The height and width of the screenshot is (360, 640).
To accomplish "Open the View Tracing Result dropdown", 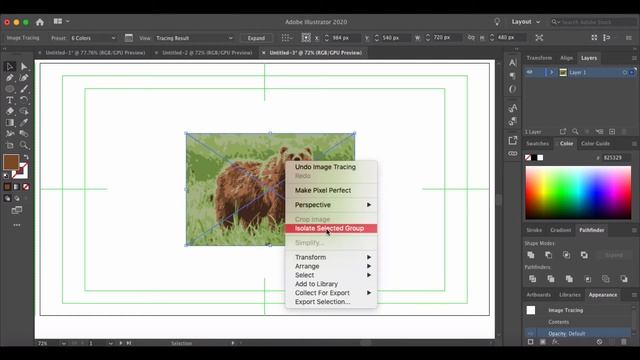I will click(194, 38).
